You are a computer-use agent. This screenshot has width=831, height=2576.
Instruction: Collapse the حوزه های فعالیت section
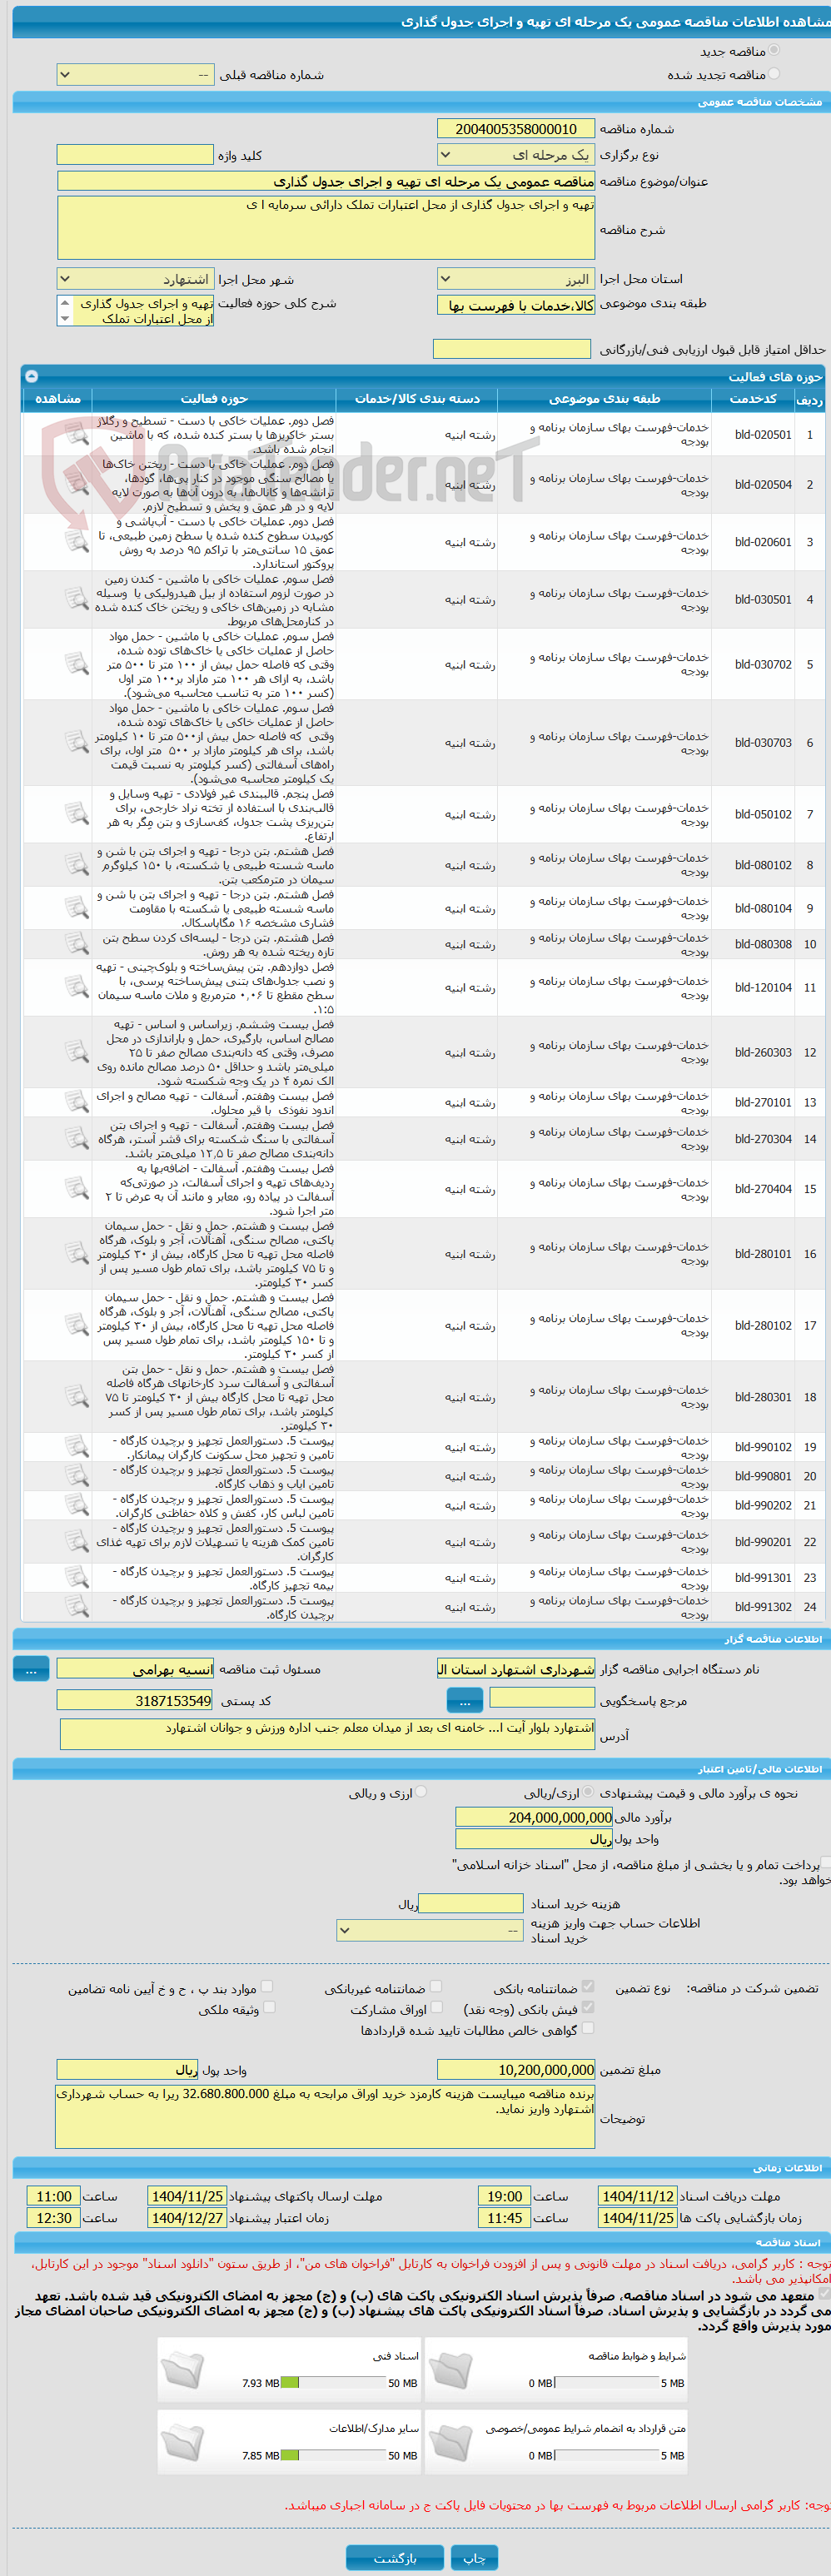point(31,376)
